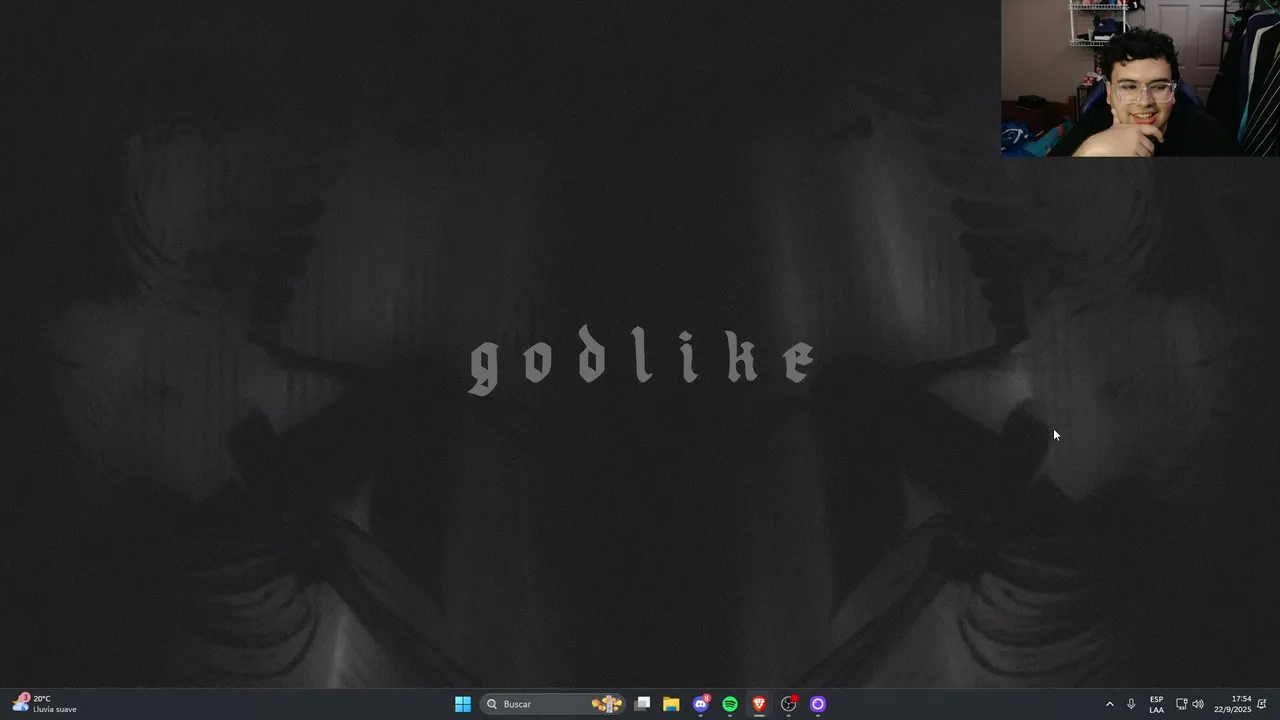Open Discord from the taskbar

point(701,704)
